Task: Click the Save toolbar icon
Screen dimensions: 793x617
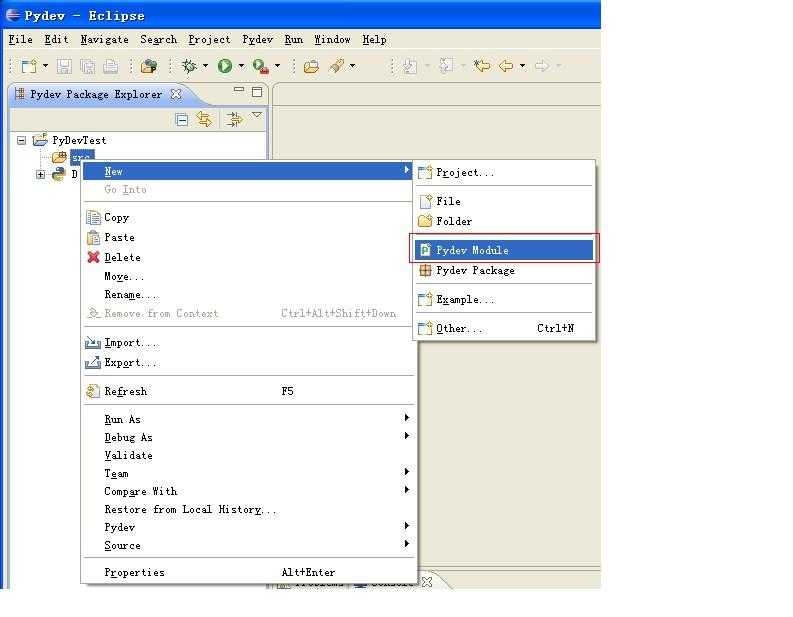Action: click(x=64, y=66)
